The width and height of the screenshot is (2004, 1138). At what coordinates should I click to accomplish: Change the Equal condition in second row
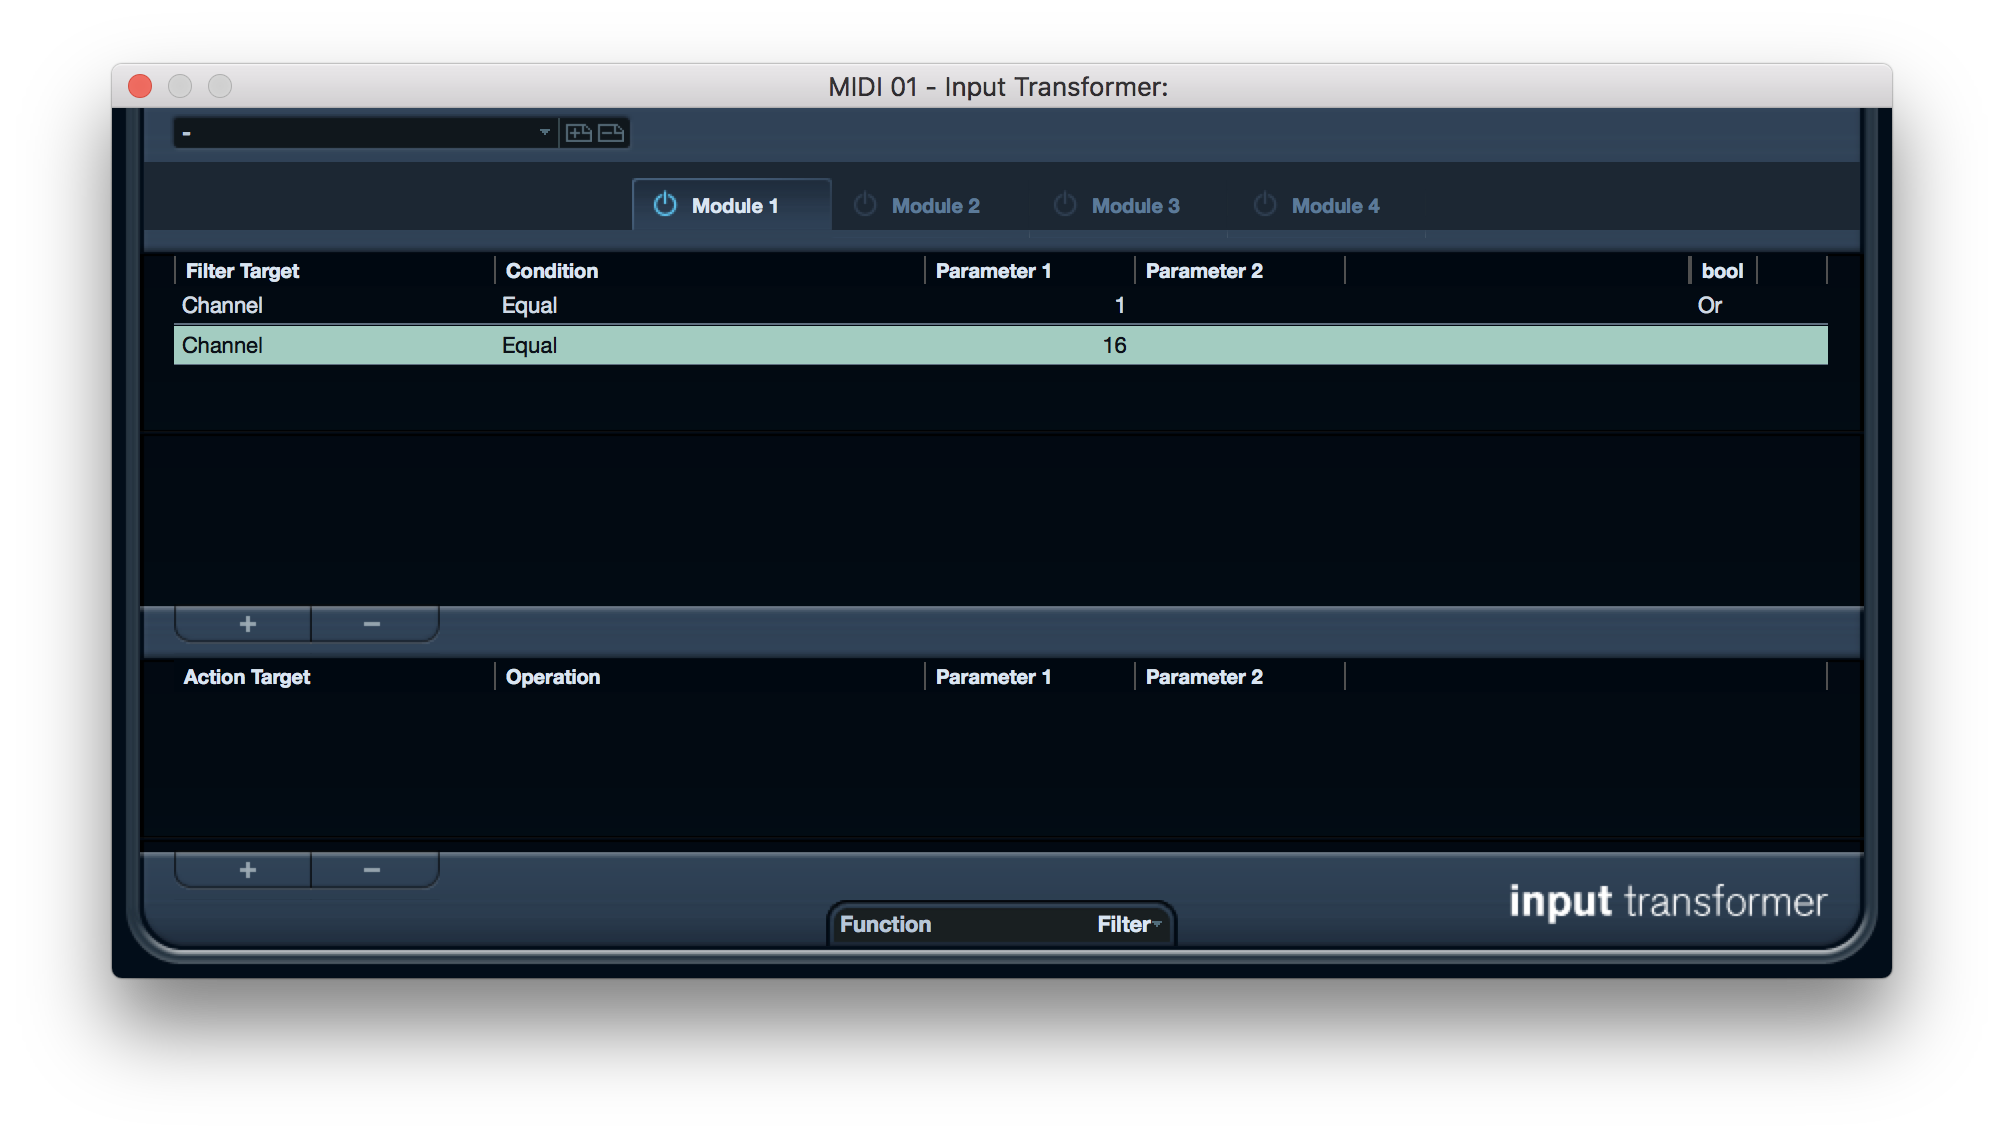[530, 346]
